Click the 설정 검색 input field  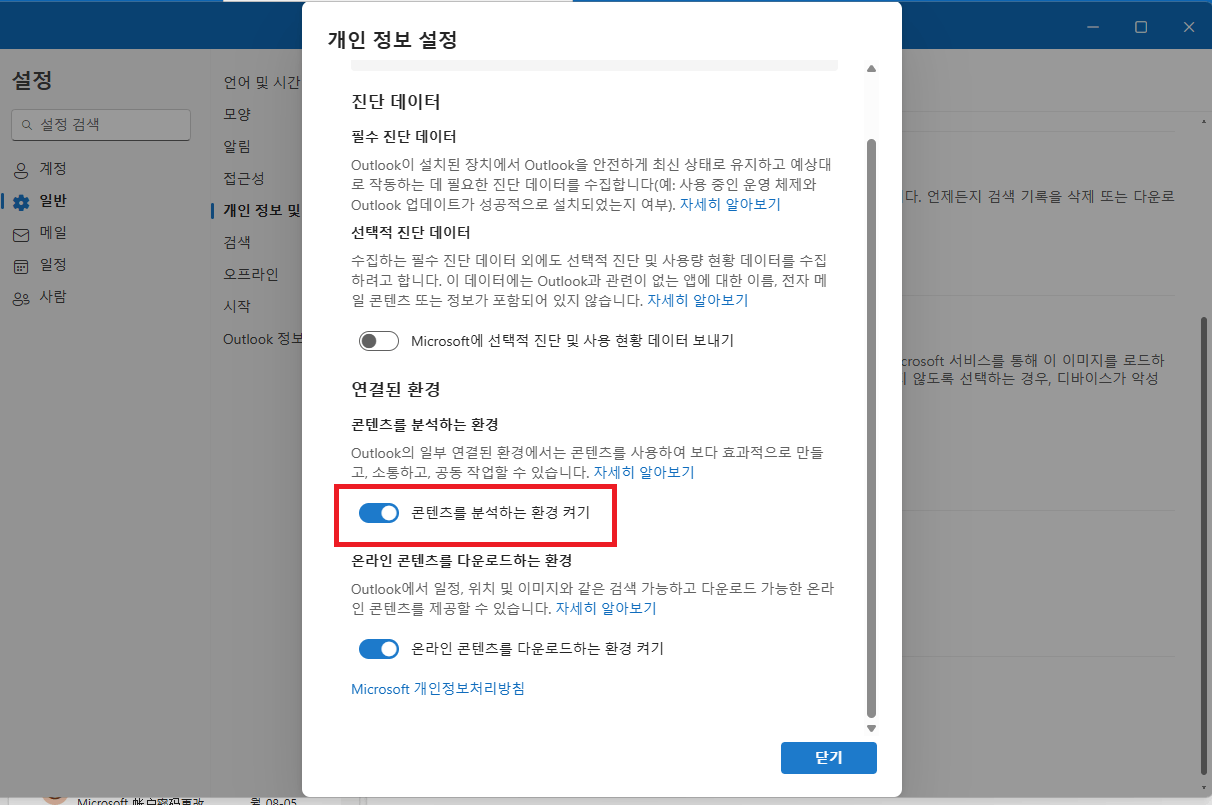click(x=101, y=125)
